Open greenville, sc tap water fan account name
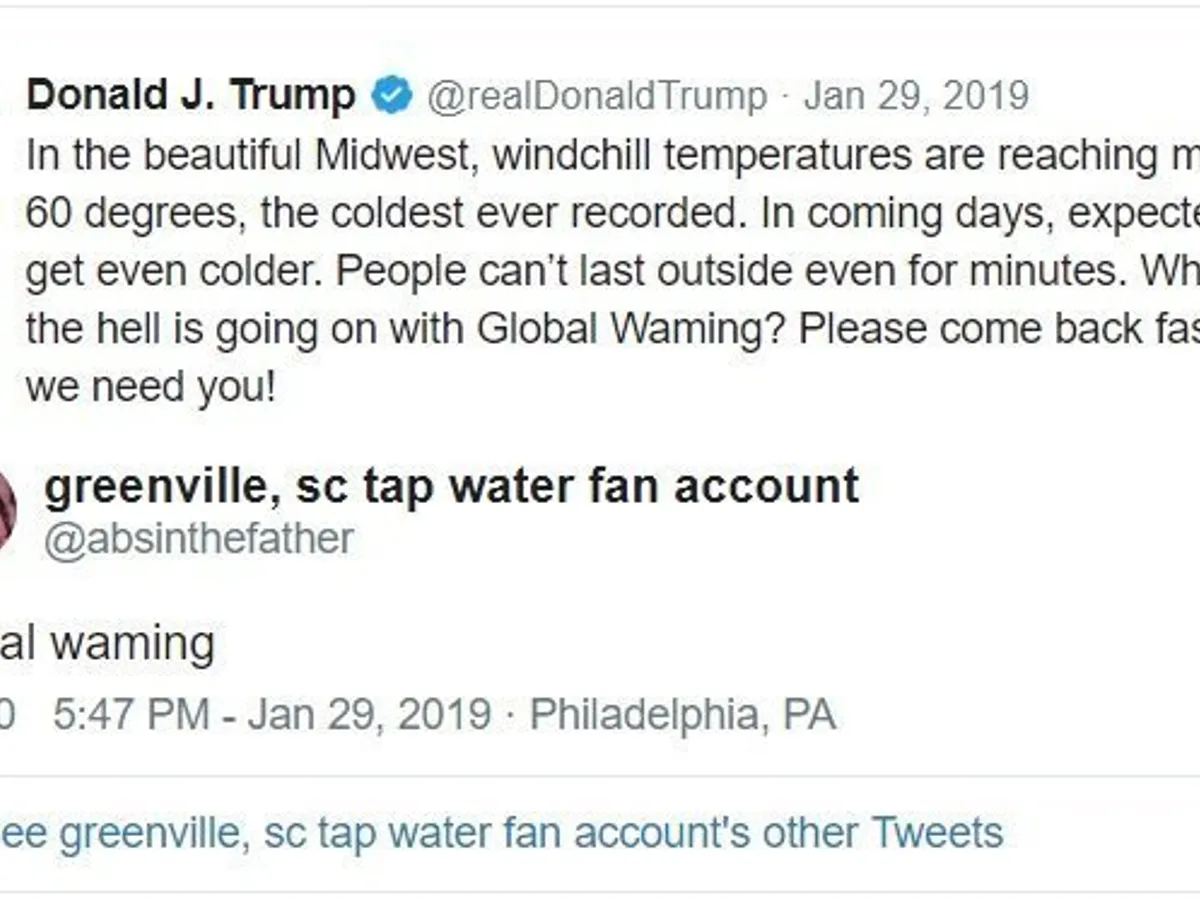Viewport: 1200px width, 900px height. 451,486
